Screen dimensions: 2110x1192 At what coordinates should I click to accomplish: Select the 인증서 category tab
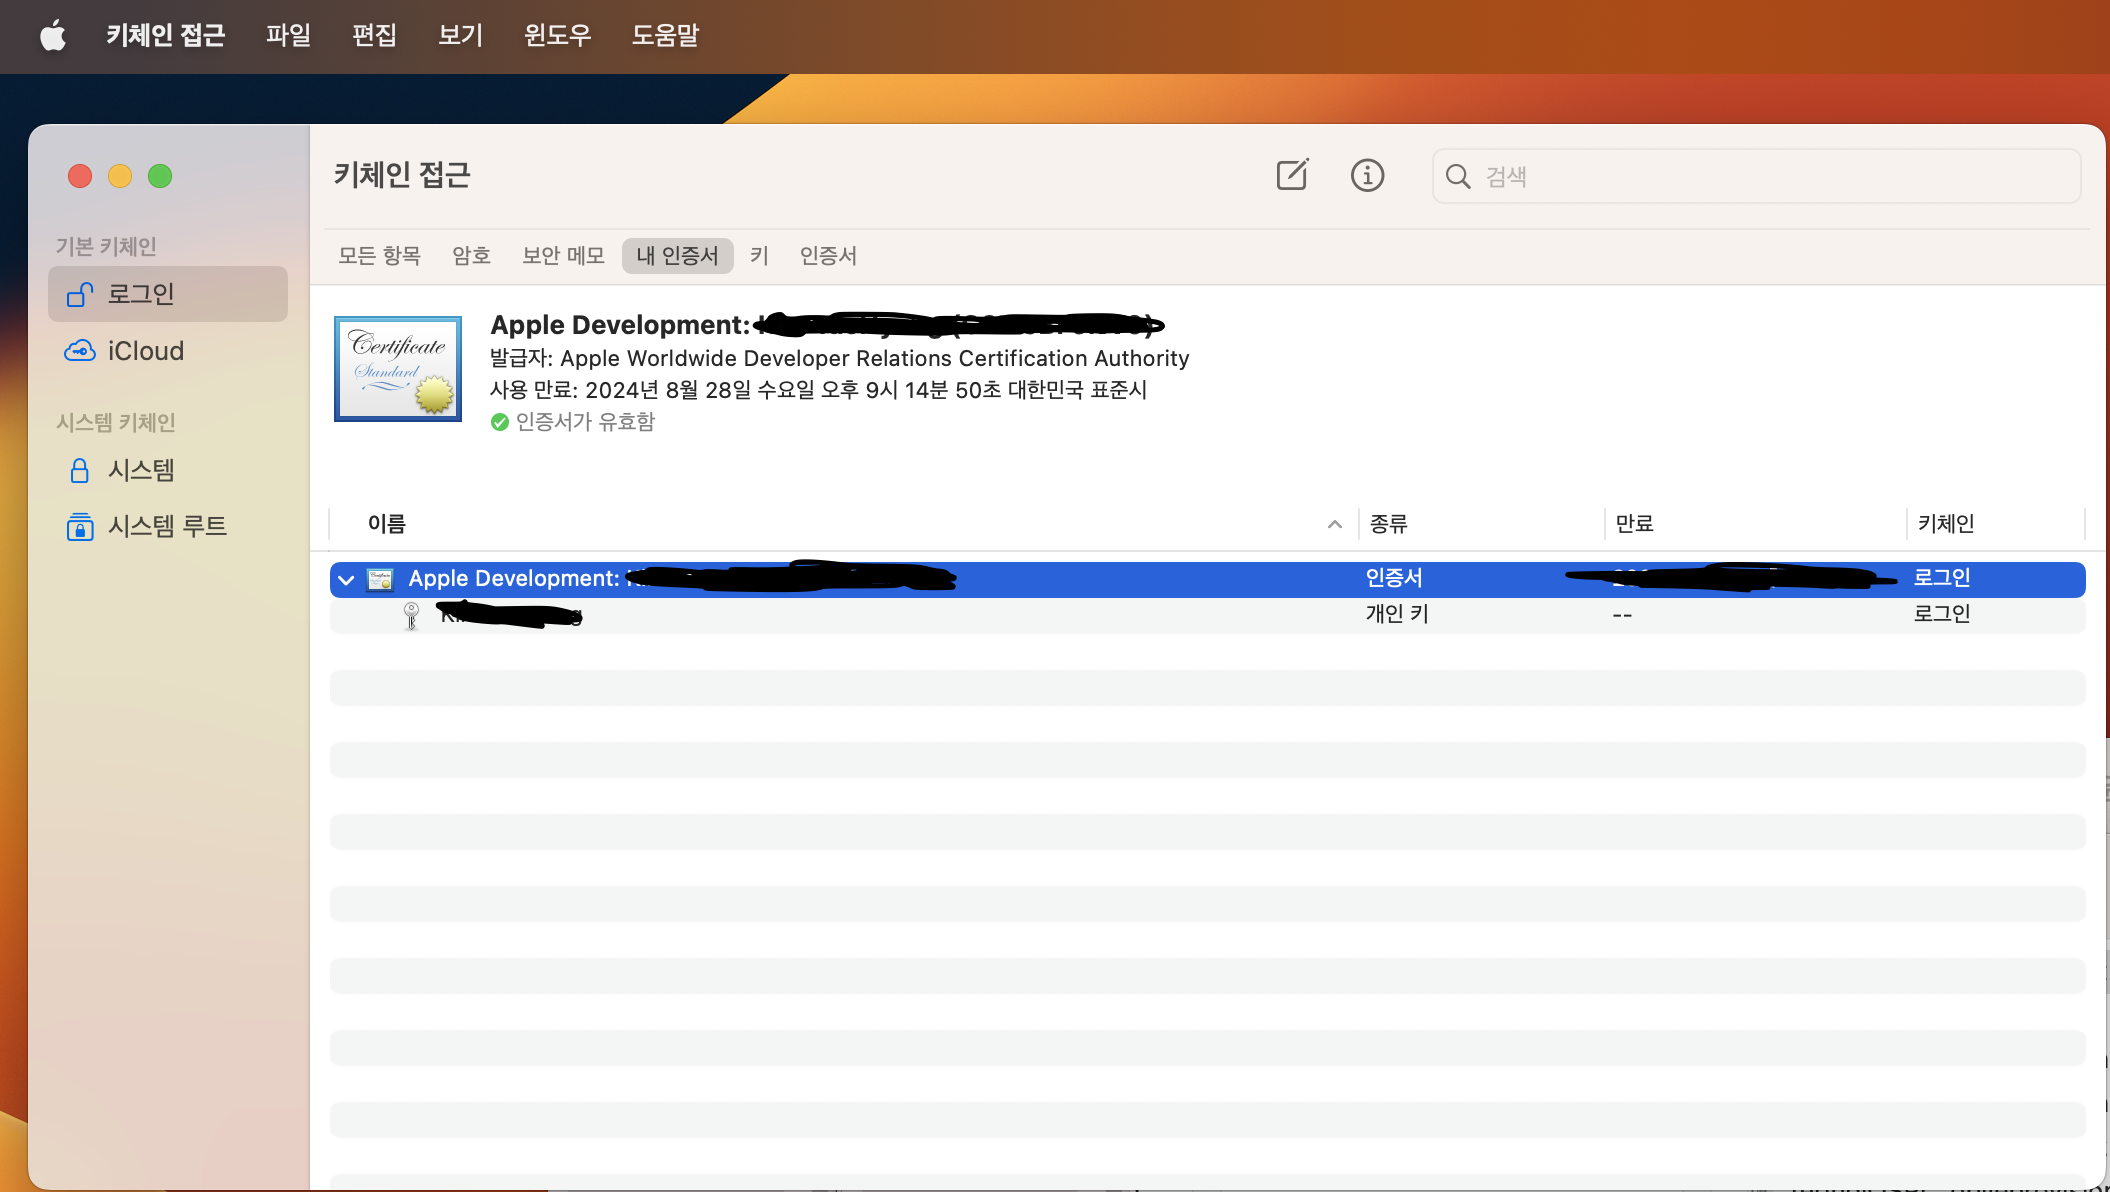828,256
